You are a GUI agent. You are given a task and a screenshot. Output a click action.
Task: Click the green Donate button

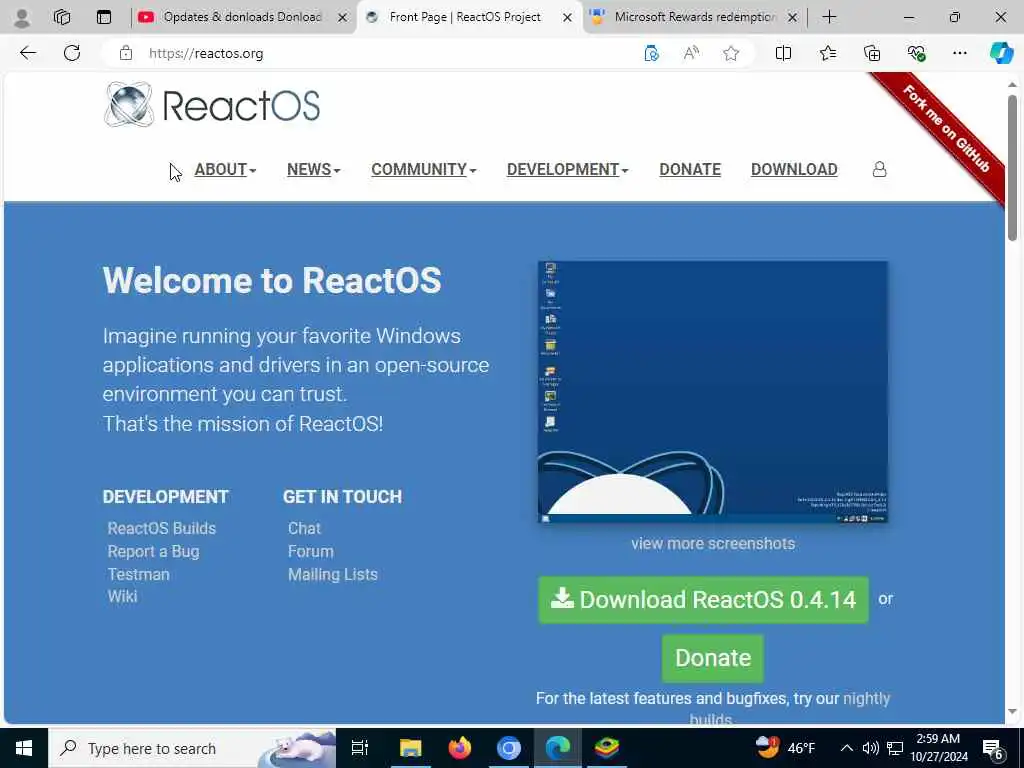(712, 658)
